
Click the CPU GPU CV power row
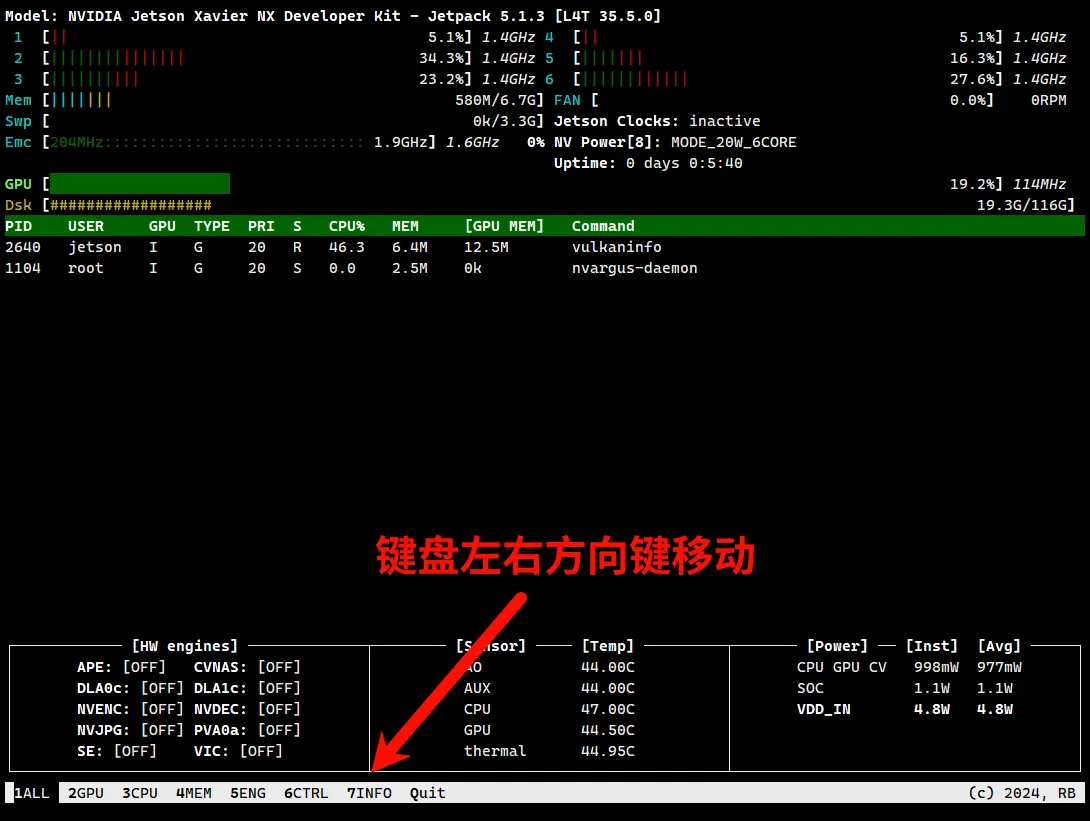[x=909, y=667]
